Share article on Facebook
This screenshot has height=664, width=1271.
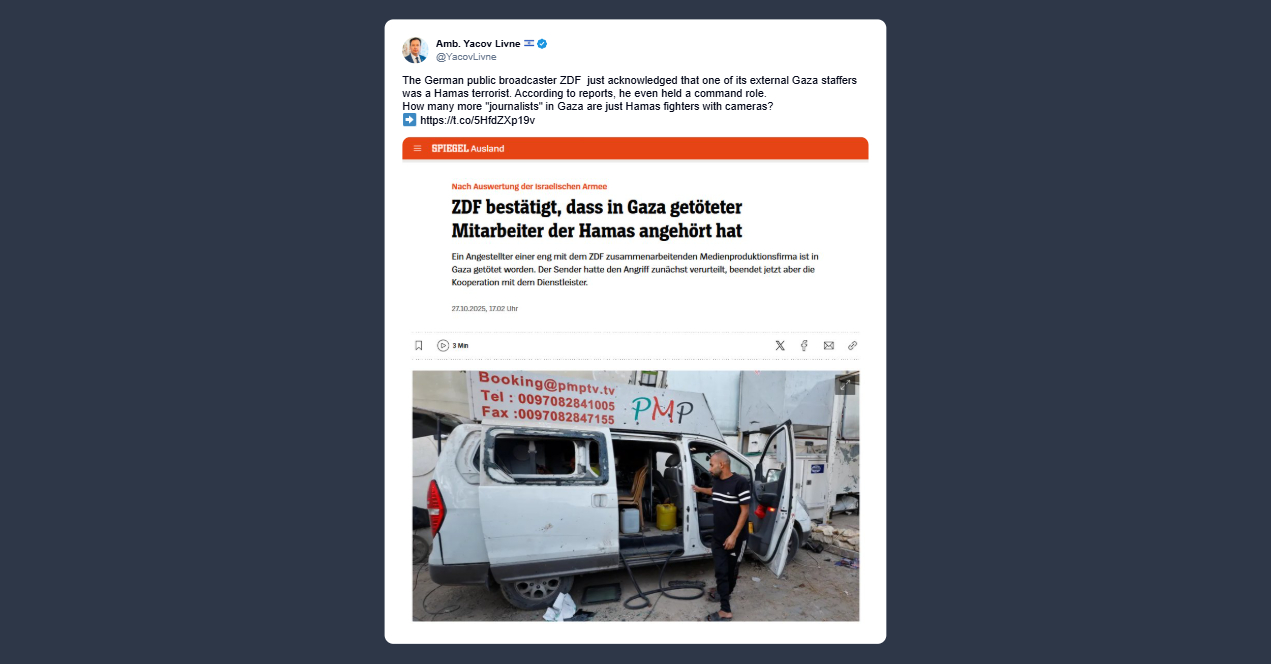tap(804, 345)
